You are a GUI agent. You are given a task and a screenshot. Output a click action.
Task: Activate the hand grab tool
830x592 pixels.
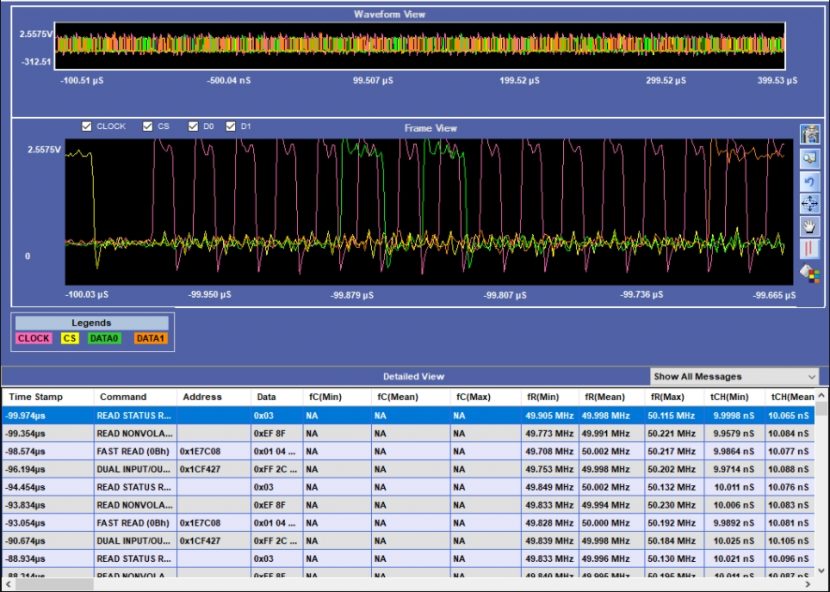click(x=811, y=226)
